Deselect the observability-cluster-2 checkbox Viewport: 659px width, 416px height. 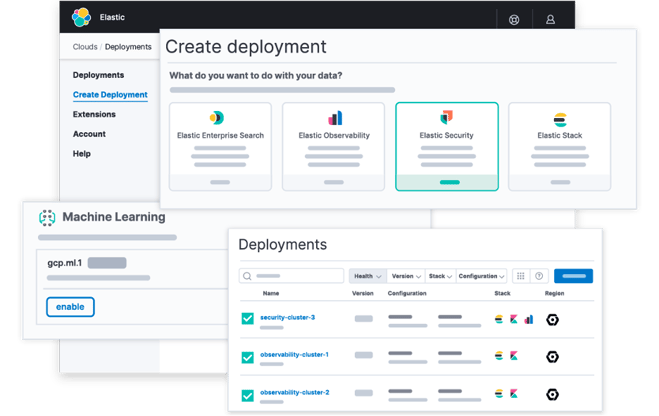pos(247,394)
